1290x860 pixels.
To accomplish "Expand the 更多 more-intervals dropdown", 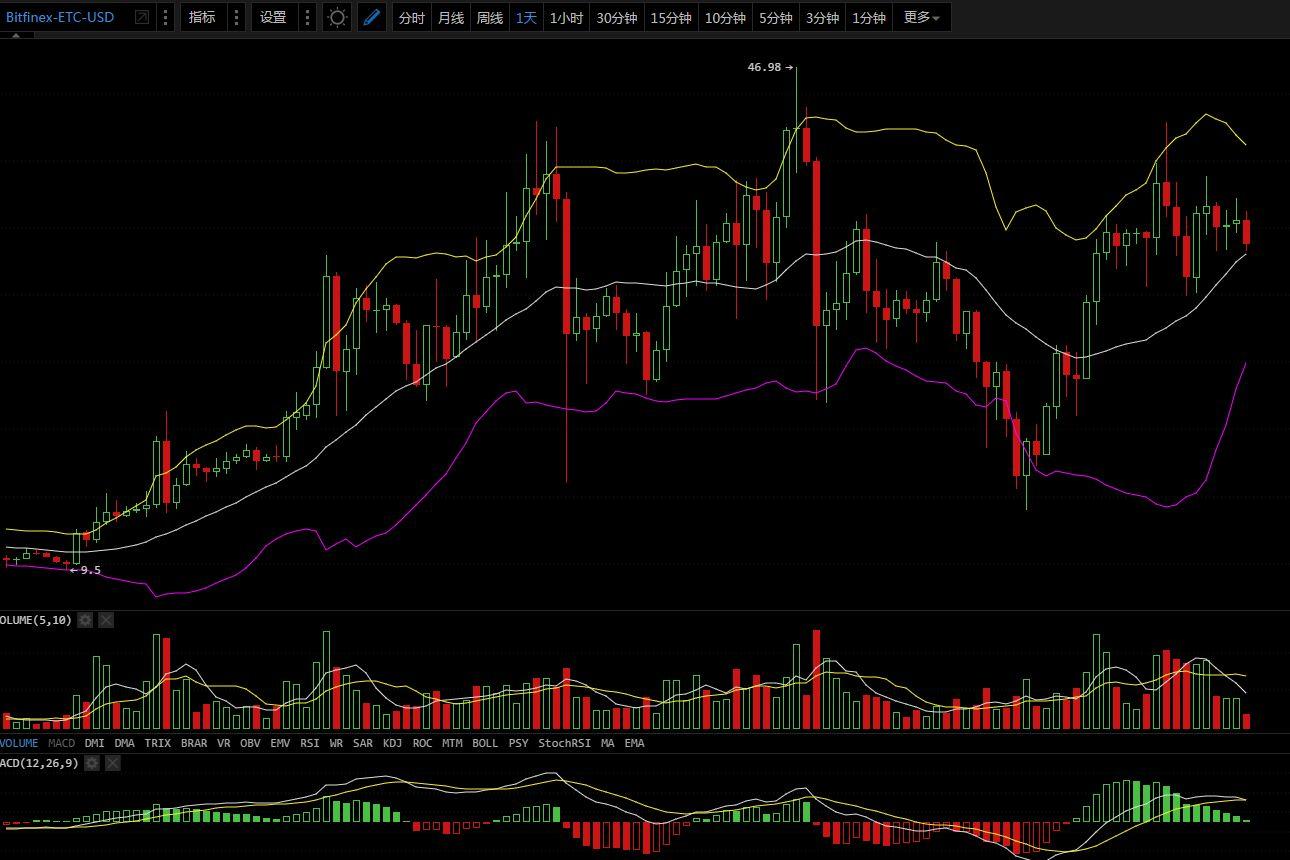I will tap(921, 18).
